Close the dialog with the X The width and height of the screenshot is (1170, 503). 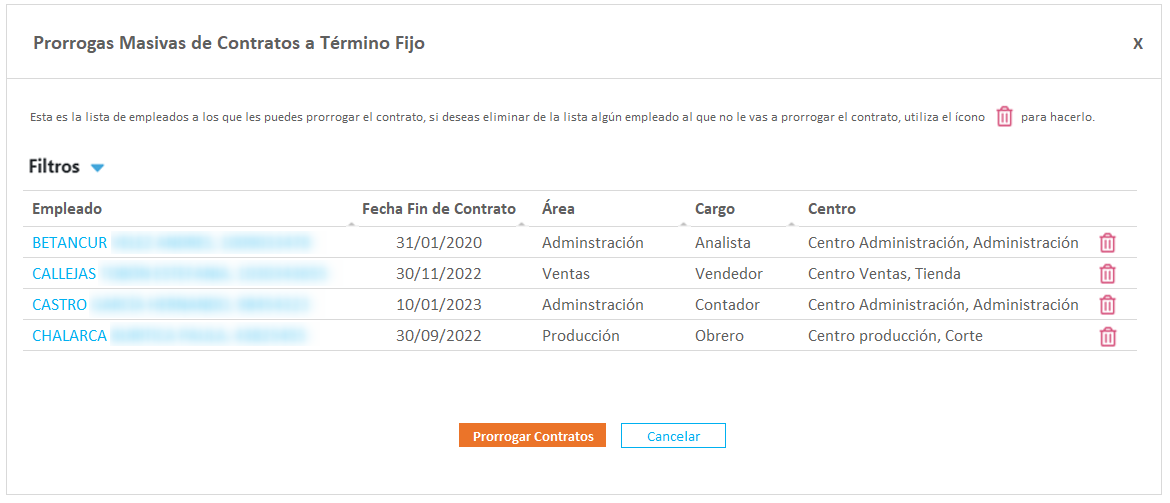click(1138, 44)
